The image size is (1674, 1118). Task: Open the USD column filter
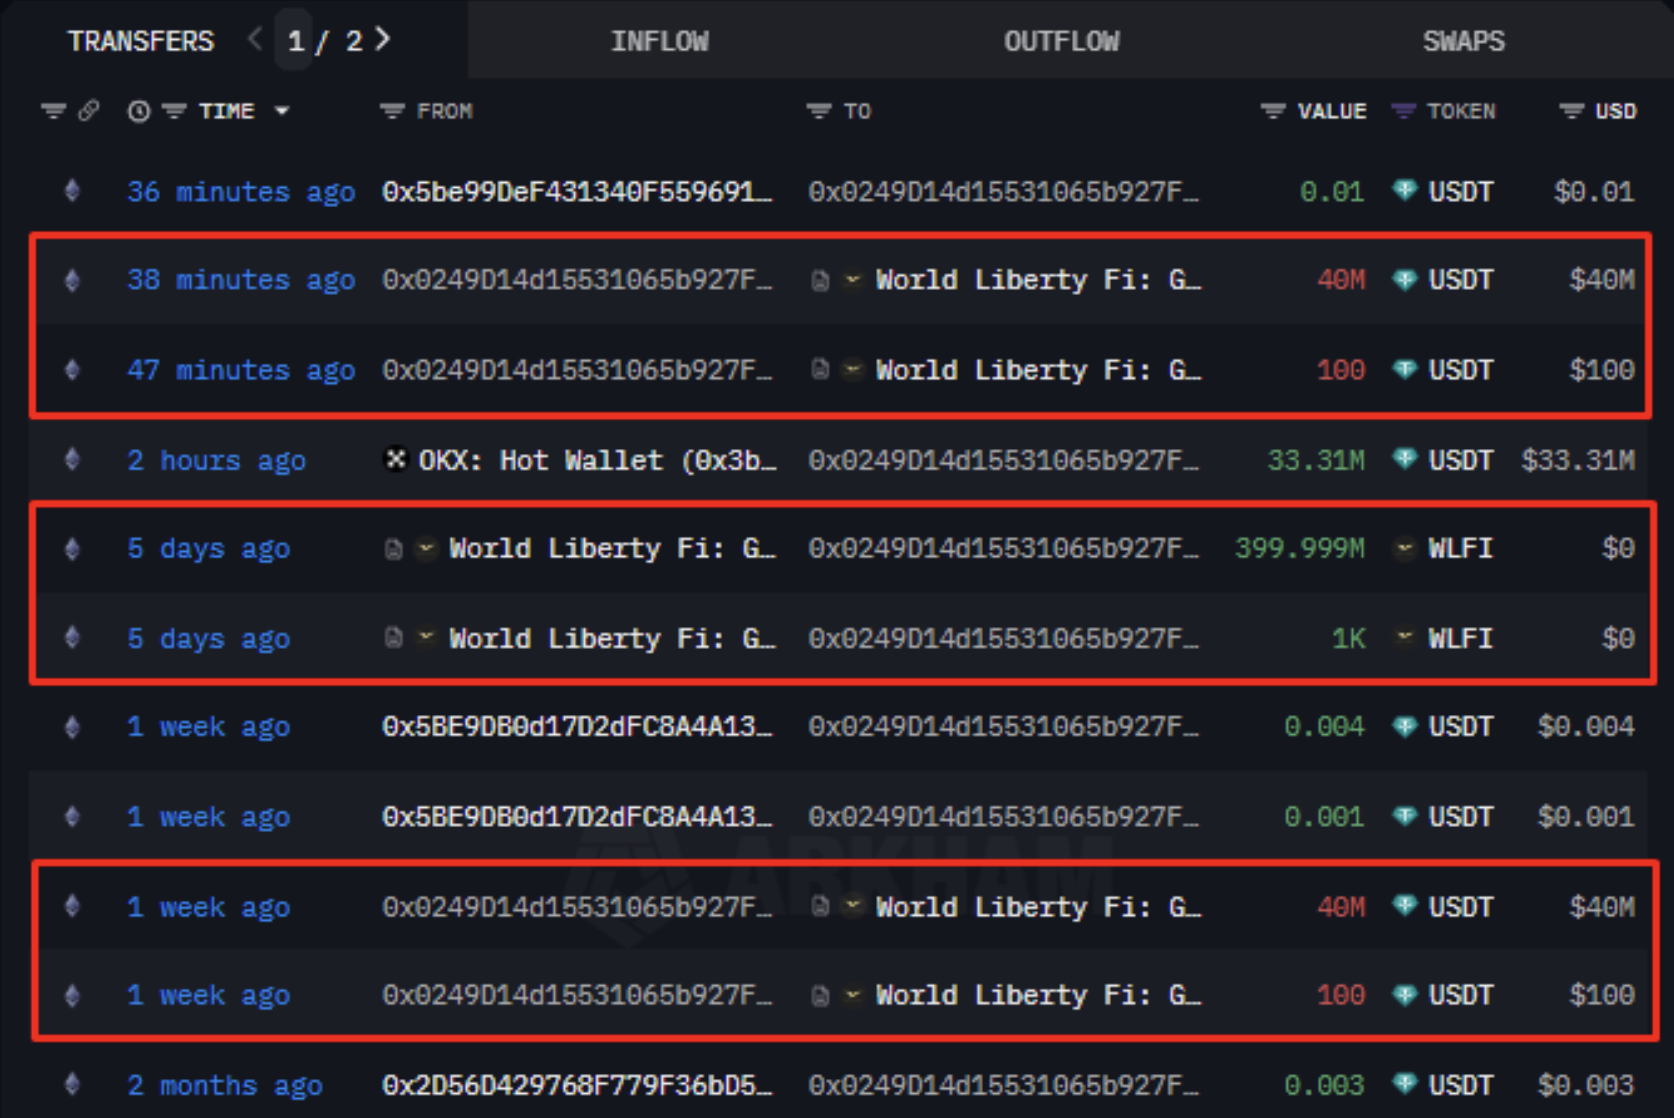coord(1572,111)
